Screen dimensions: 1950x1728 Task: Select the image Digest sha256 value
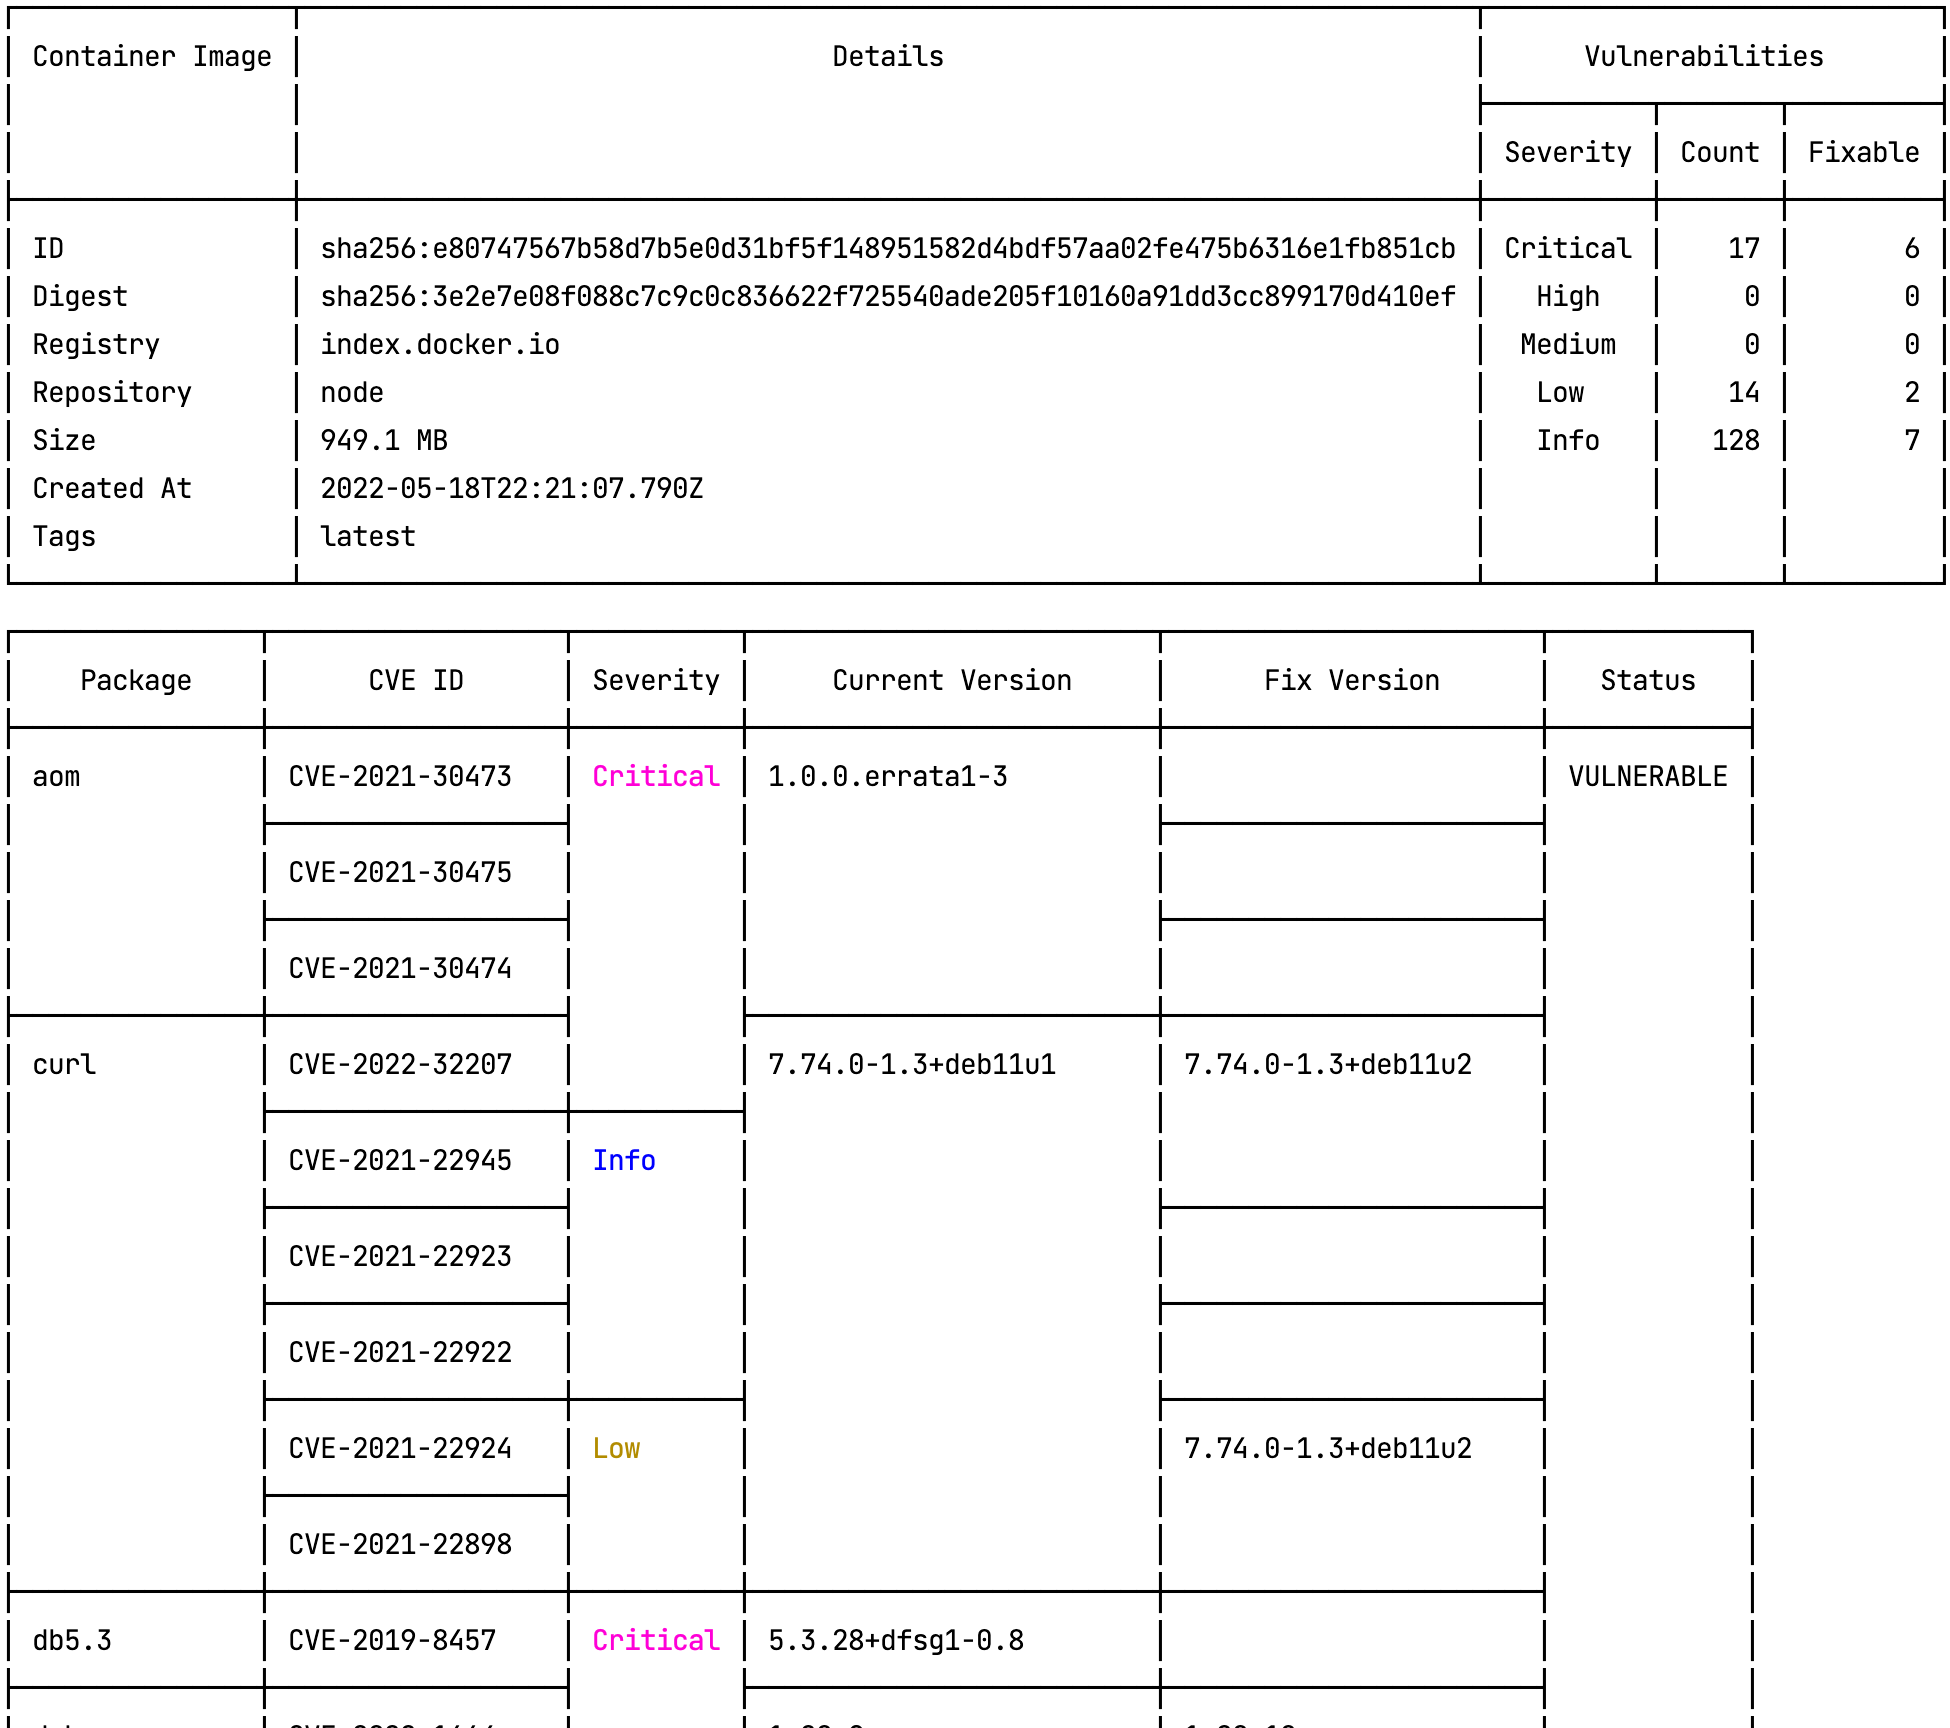pos(888,296)
